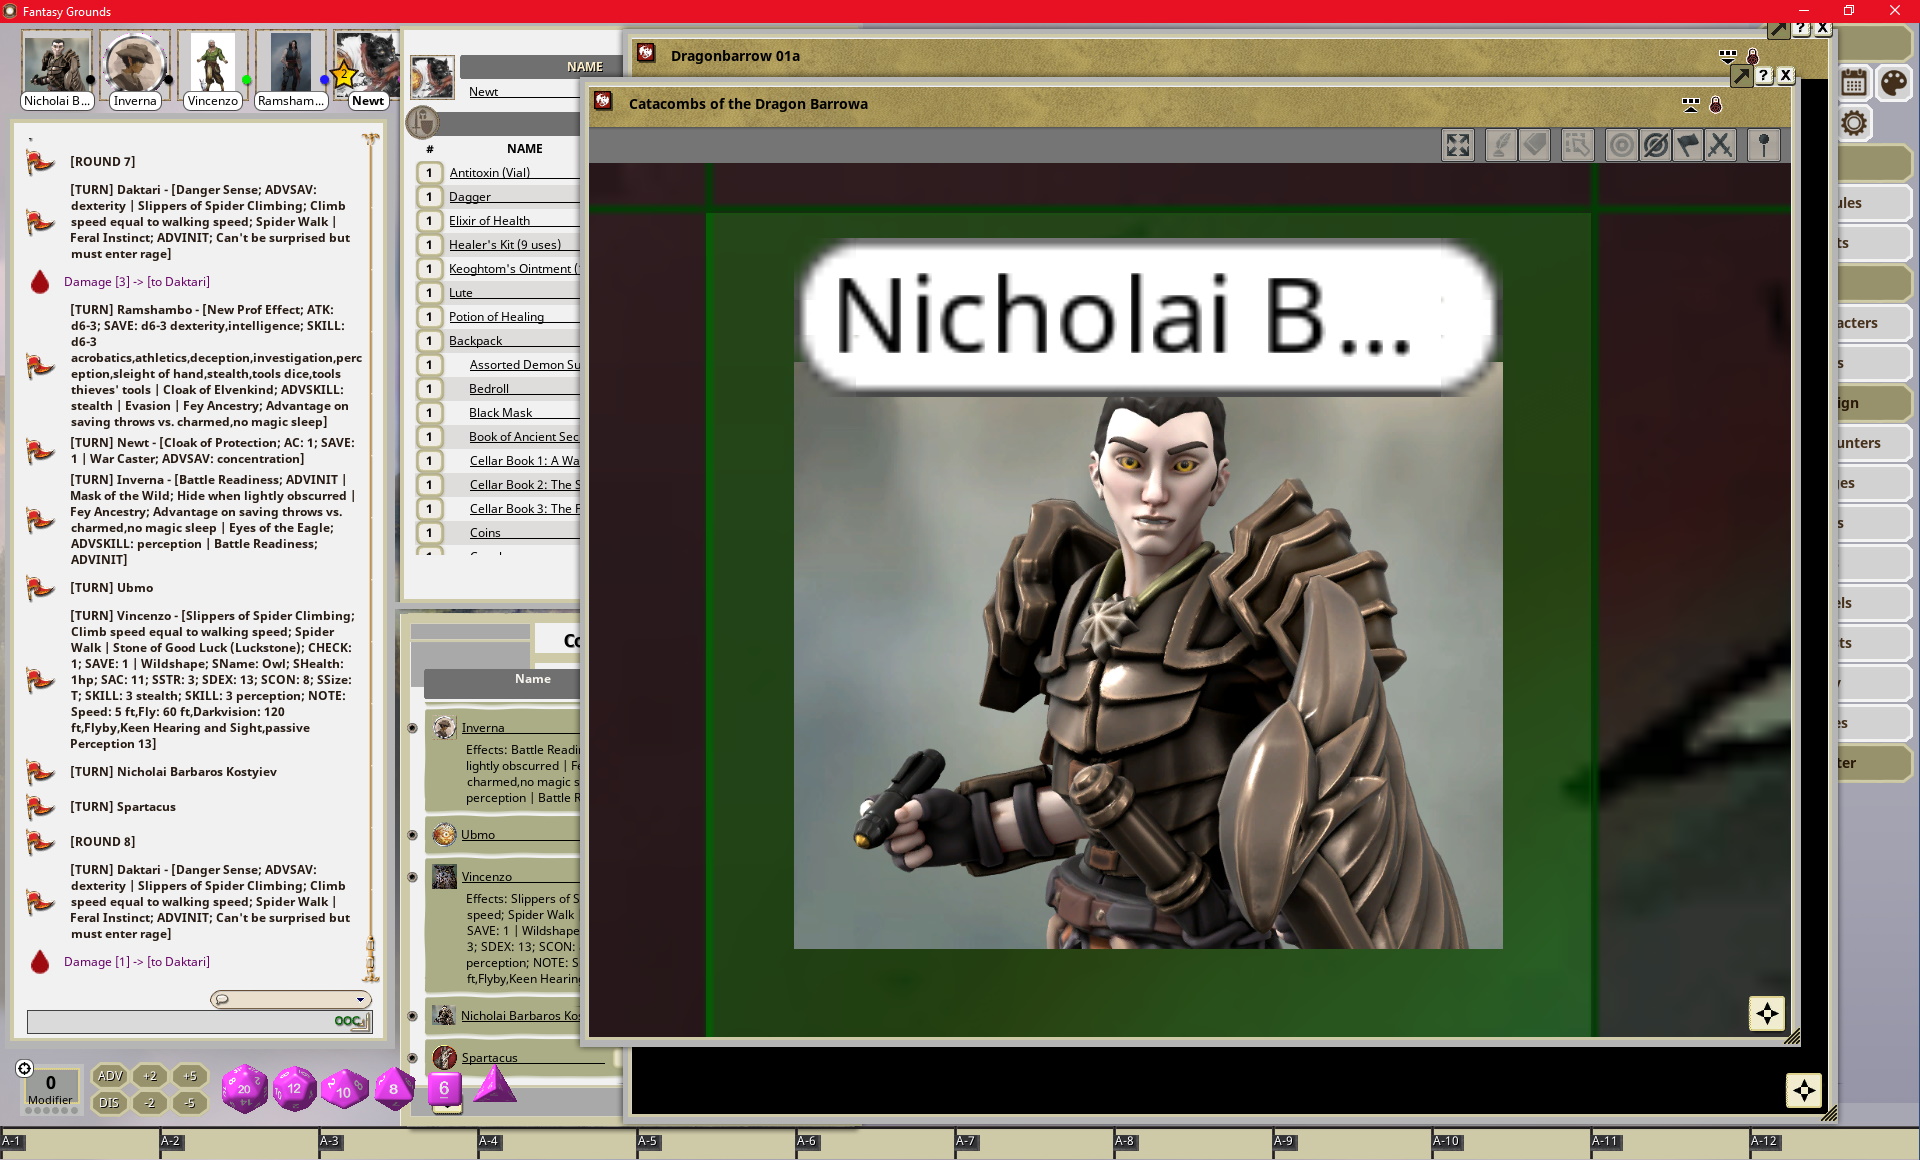Image resolution: width=1920 pixels, height=1160 pixels.
Task: Toggle the +5 modifier button
Action: coord(190,1076)
